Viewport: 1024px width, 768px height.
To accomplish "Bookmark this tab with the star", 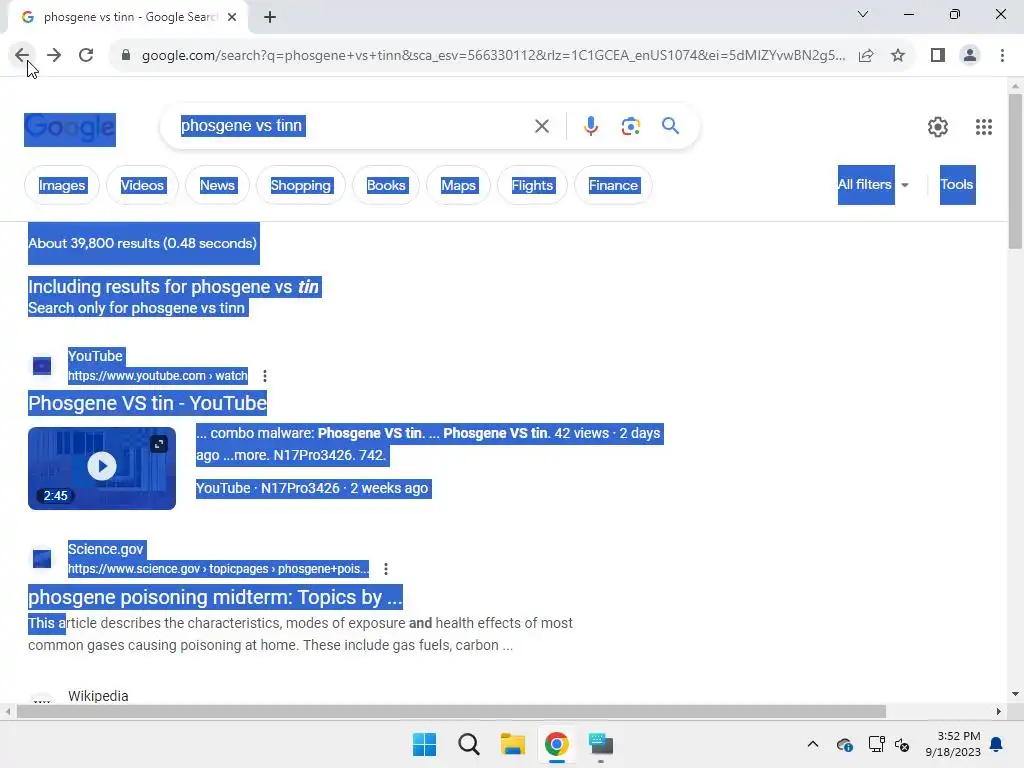I will [x=898, y=56].
